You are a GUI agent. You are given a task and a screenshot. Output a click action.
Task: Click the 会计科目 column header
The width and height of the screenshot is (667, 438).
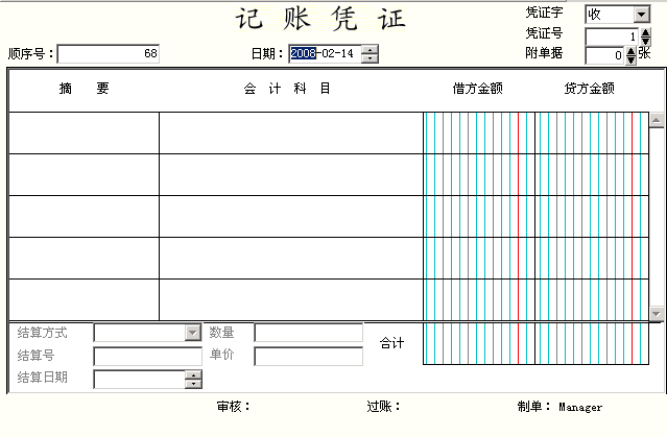pyautogui.click(x=287, y=88)
